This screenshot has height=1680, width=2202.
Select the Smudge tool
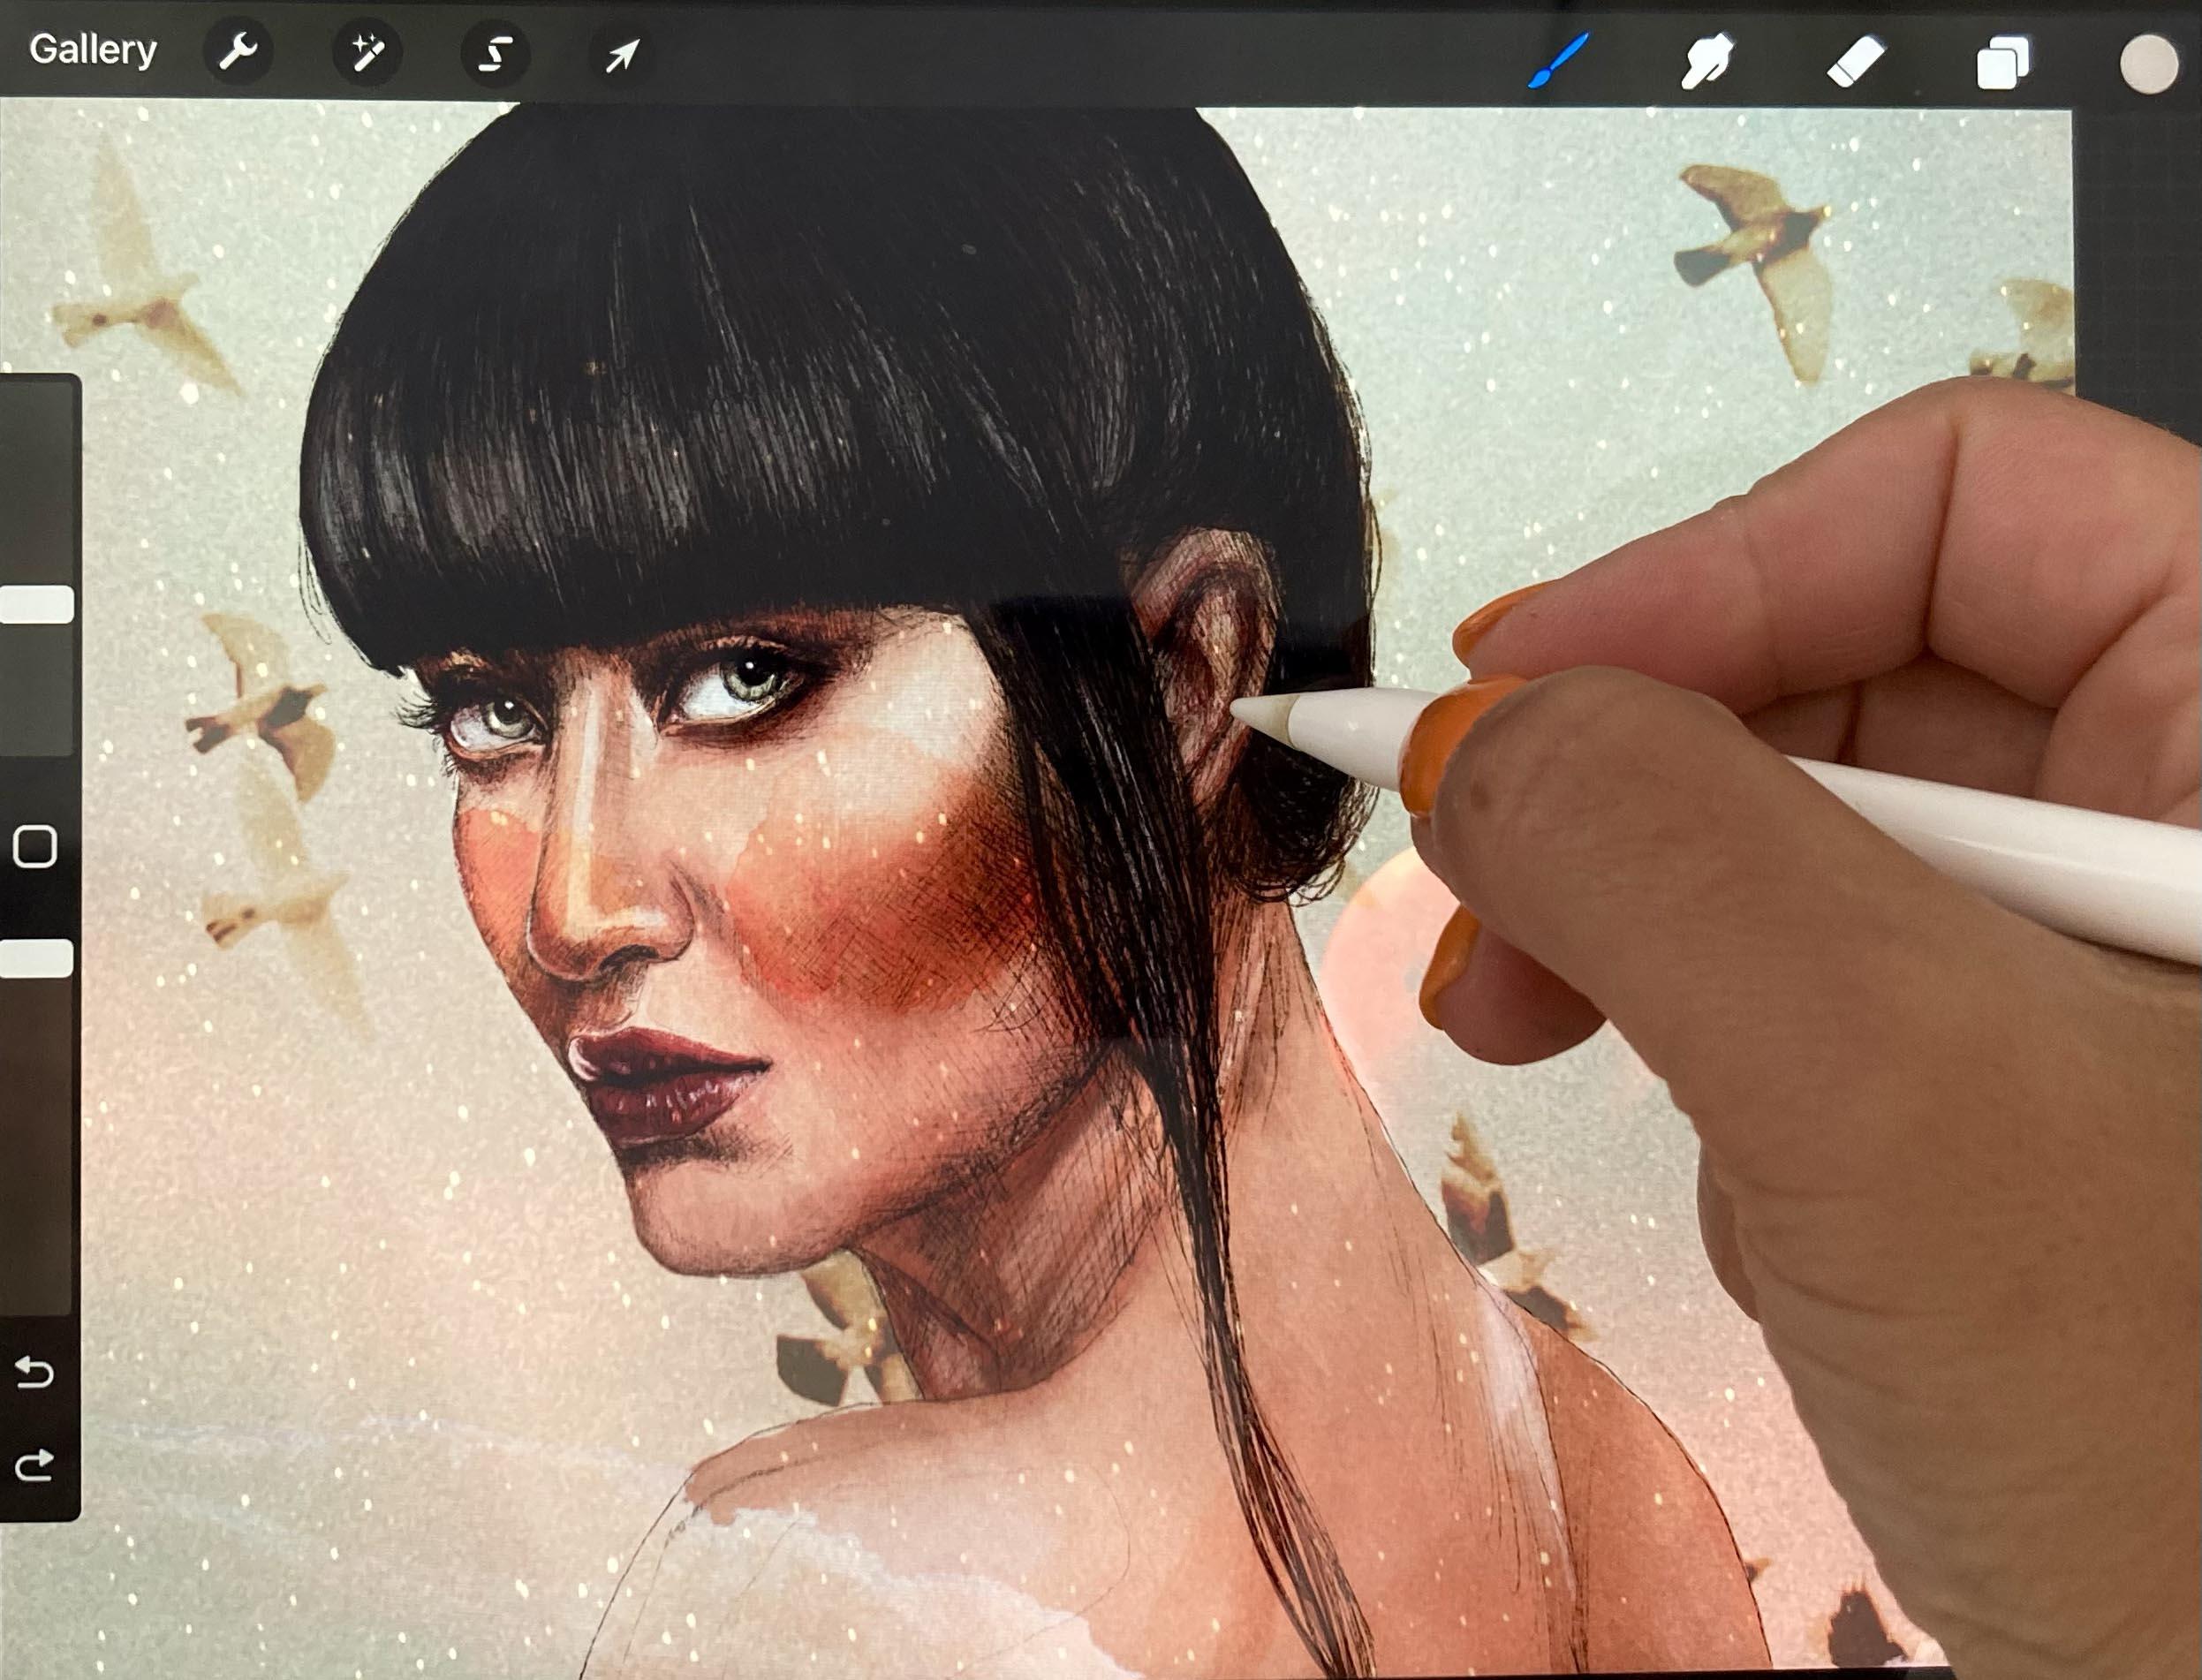[x=1707, y=61]
